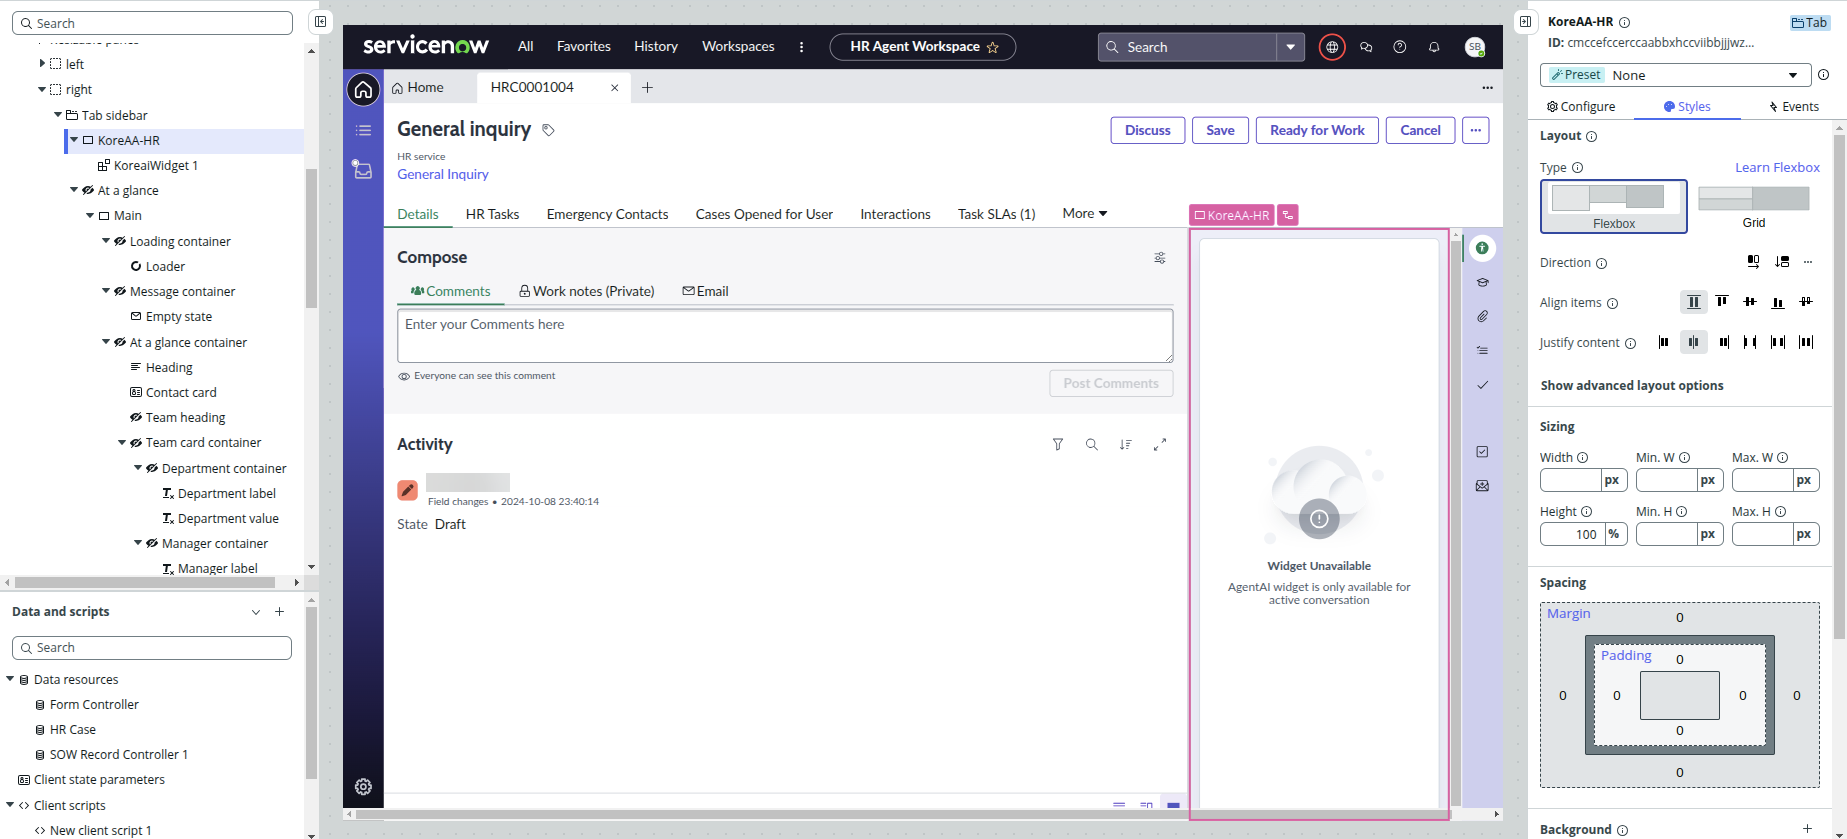The height and width of the screenshot is (839, 1847).
Task: Click the filter icon in Activity section
Action: [x=1058, y=445]
